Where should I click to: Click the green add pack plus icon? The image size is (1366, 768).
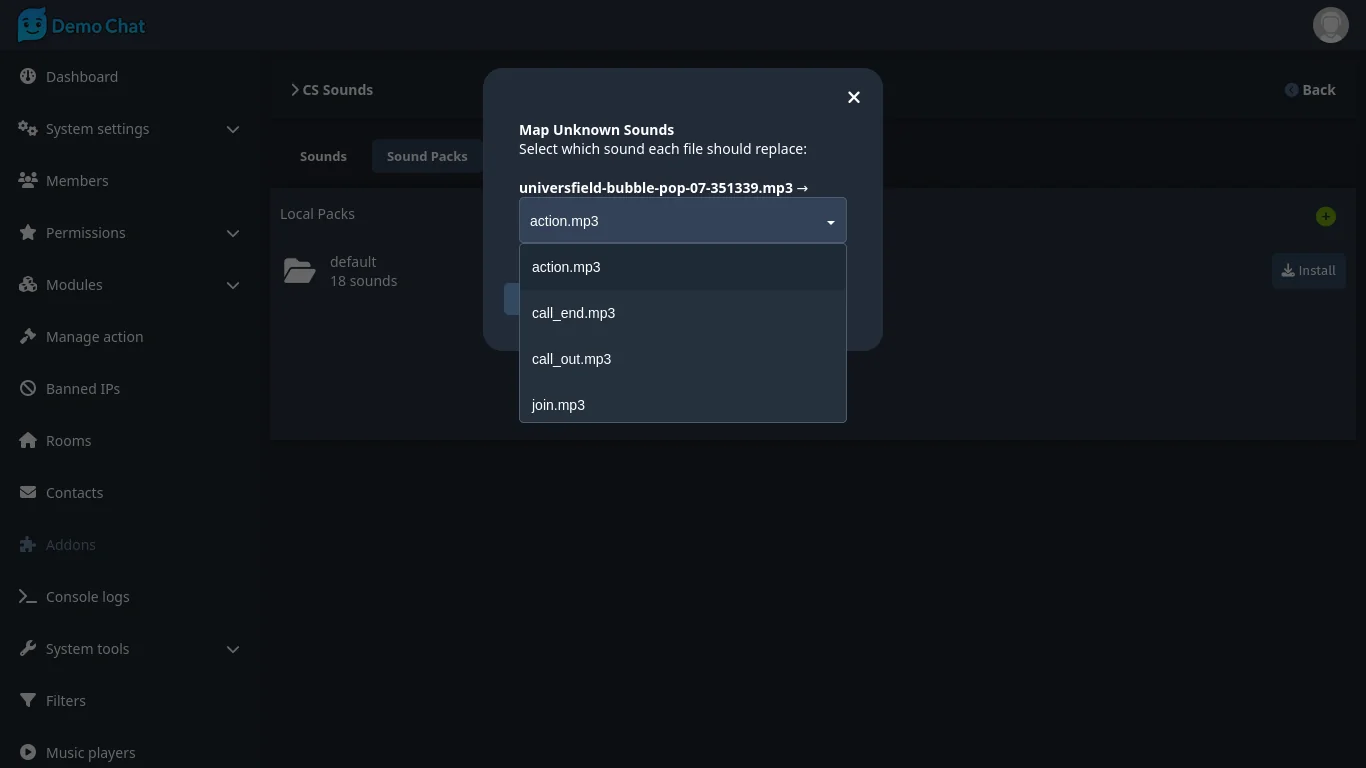1325,217
